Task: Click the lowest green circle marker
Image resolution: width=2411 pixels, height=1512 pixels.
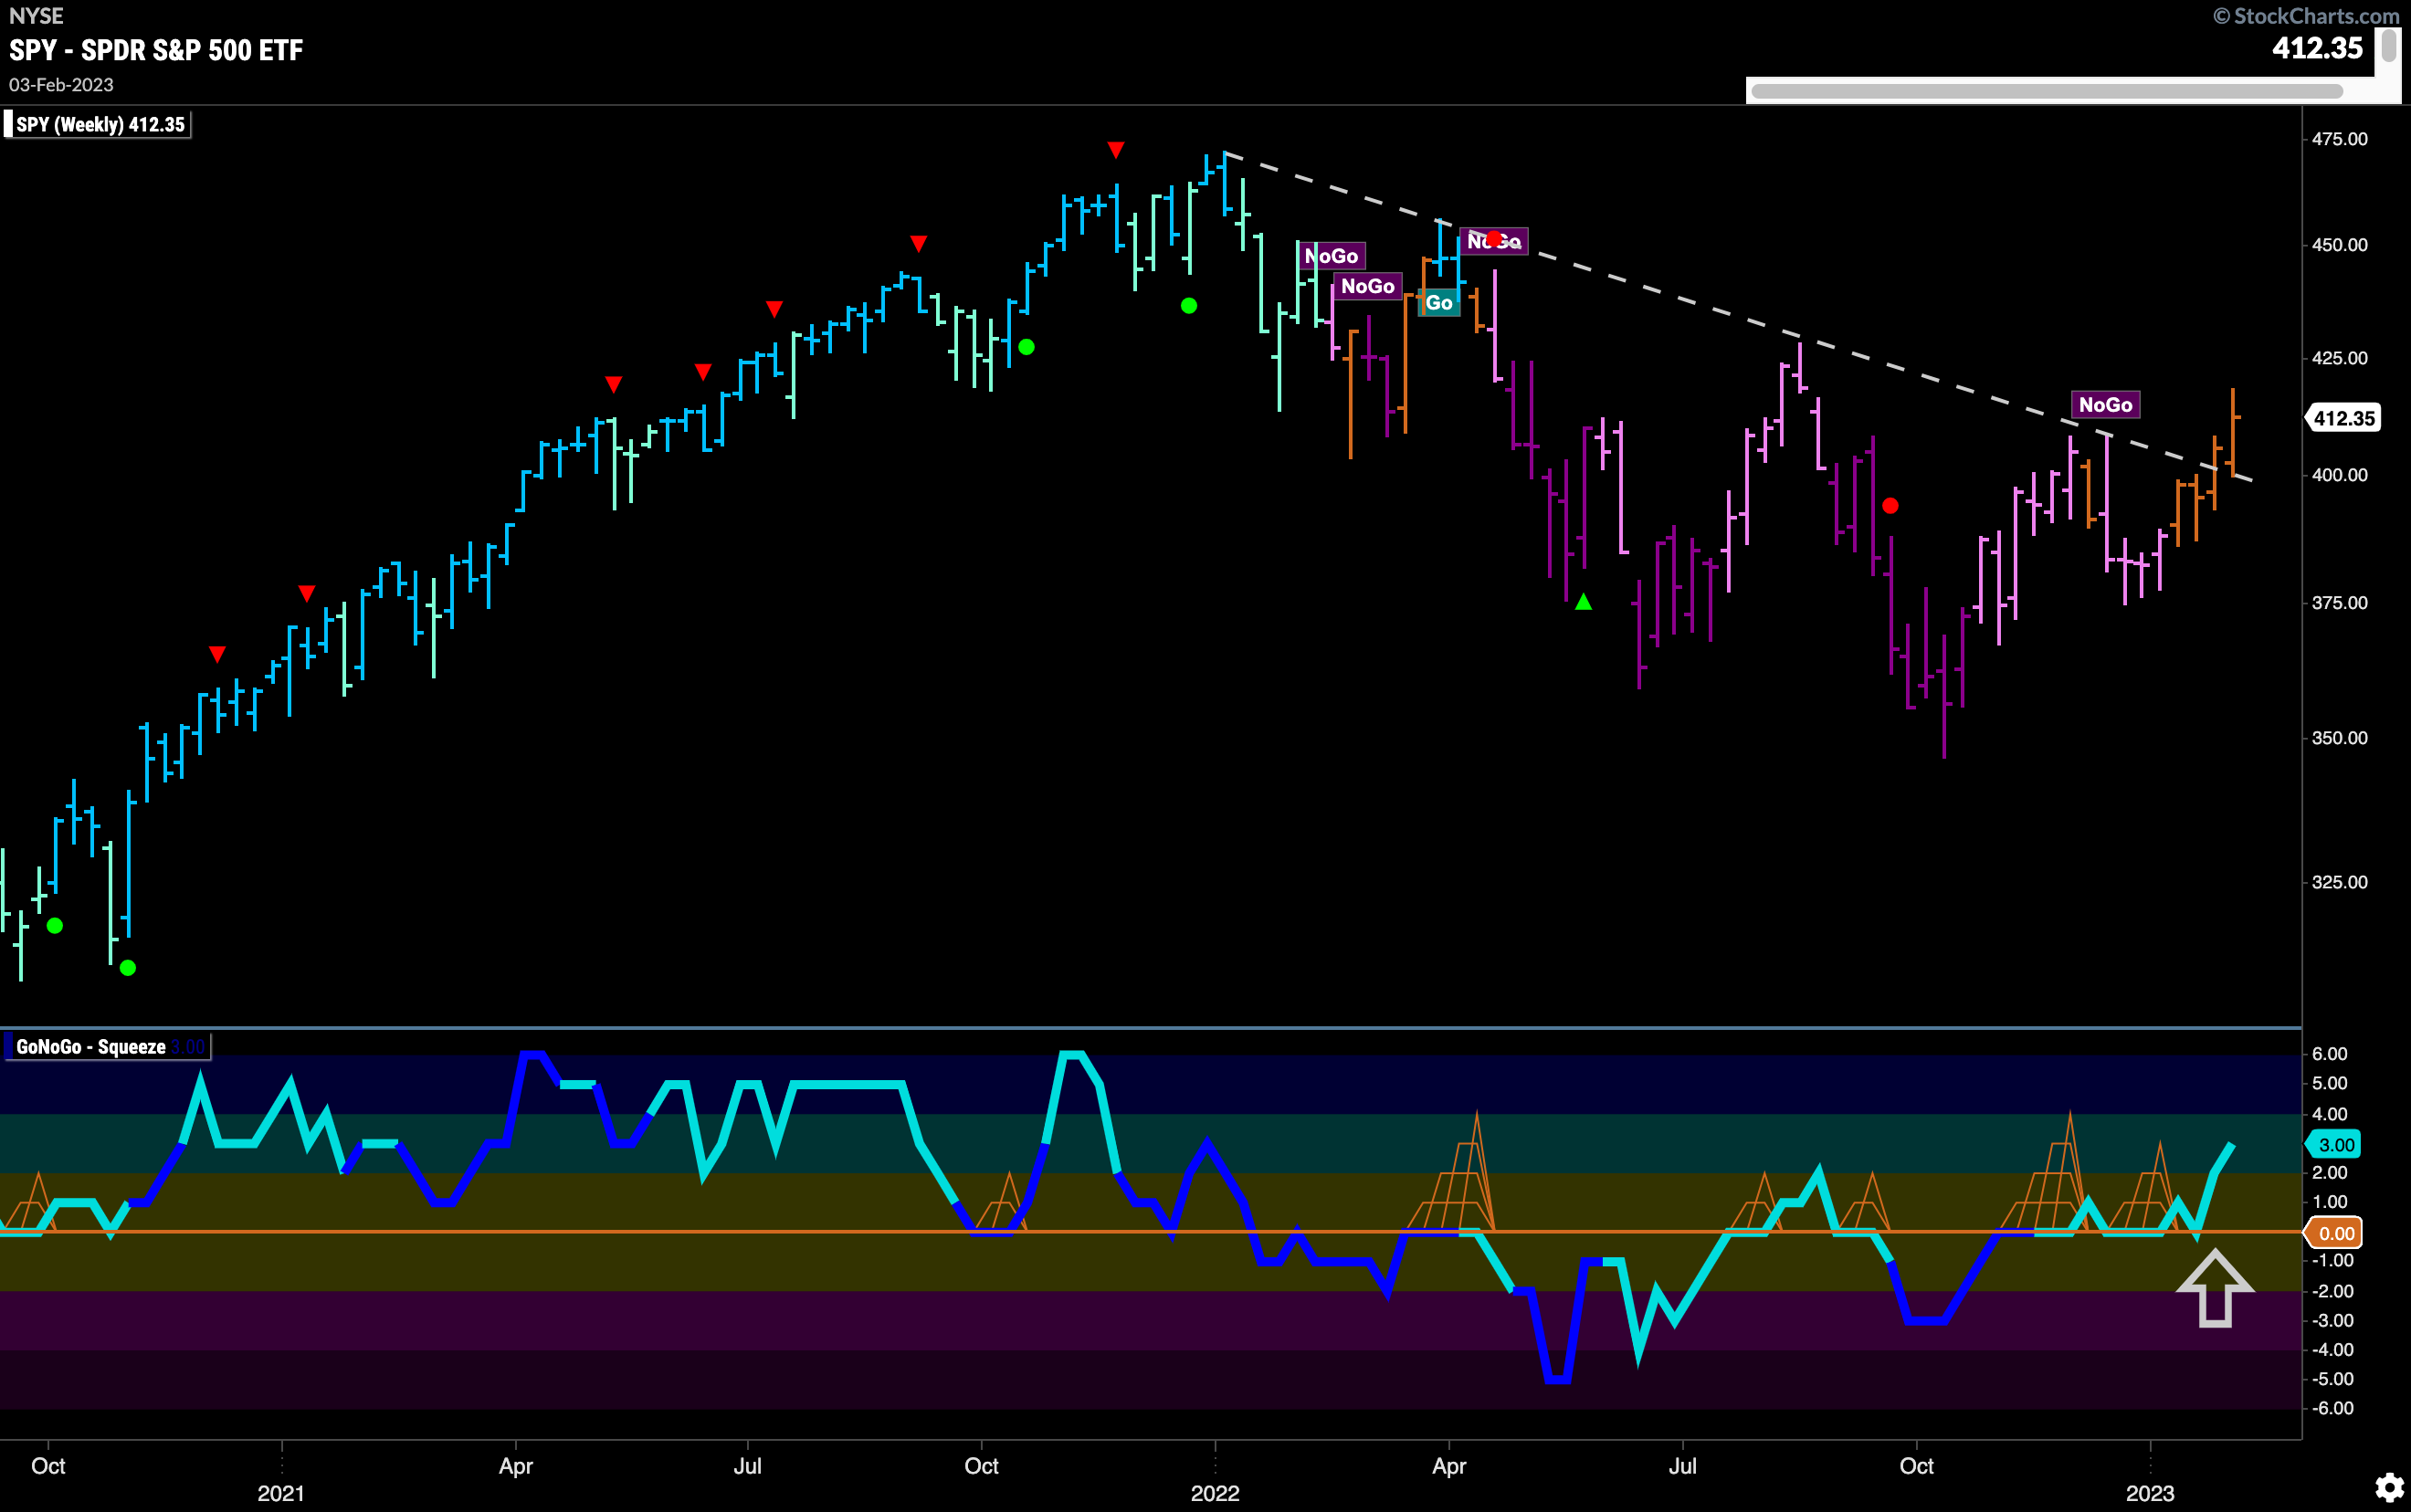Action: 128,967
